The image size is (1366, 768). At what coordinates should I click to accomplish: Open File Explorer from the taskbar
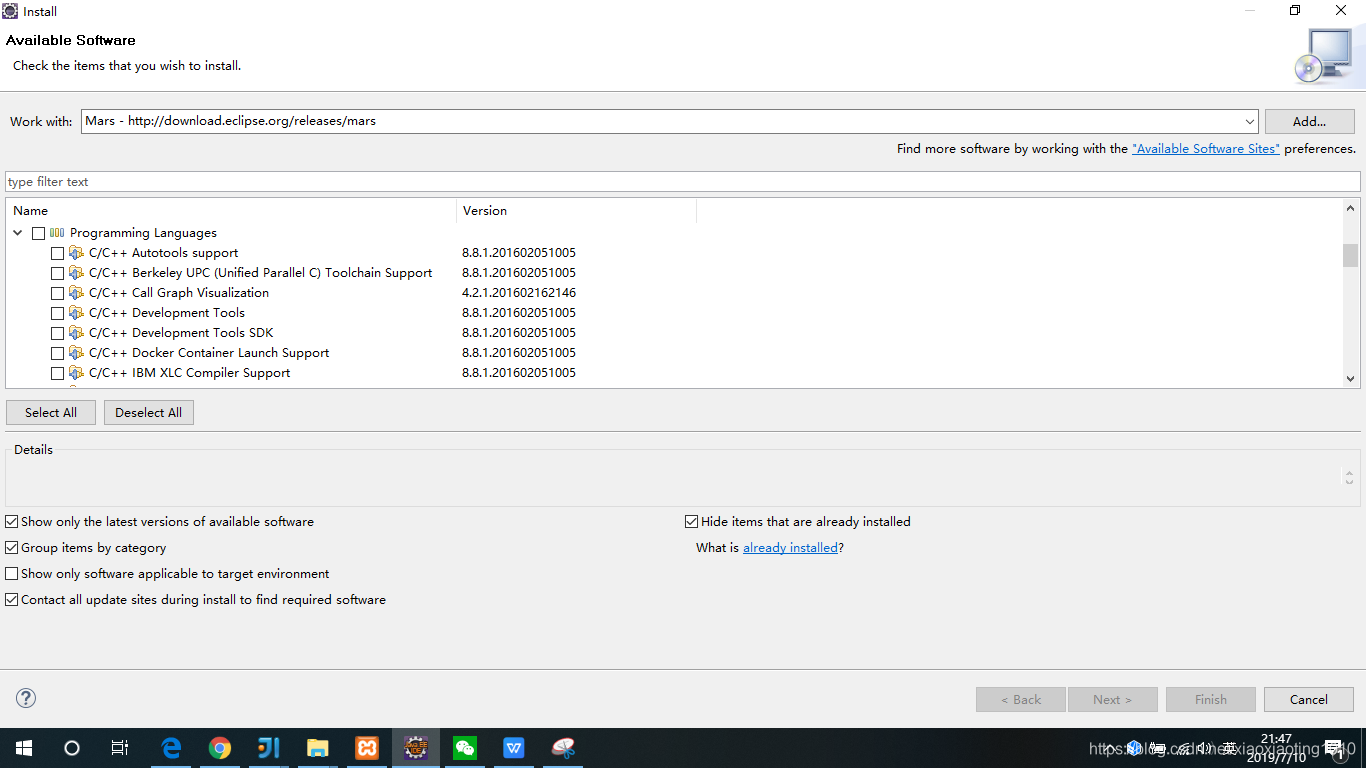tap(318, 748)
